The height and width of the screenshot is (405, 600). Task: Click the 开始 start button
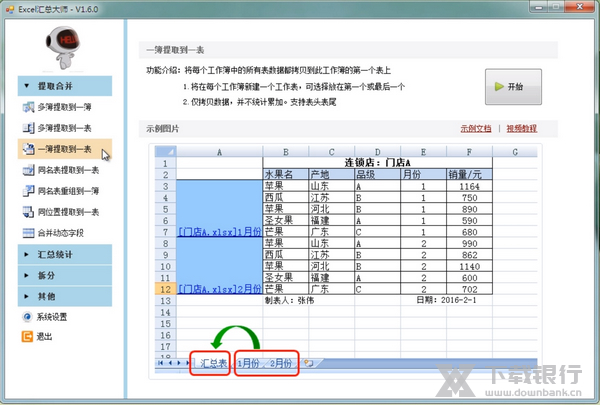(x=513, y=87)
